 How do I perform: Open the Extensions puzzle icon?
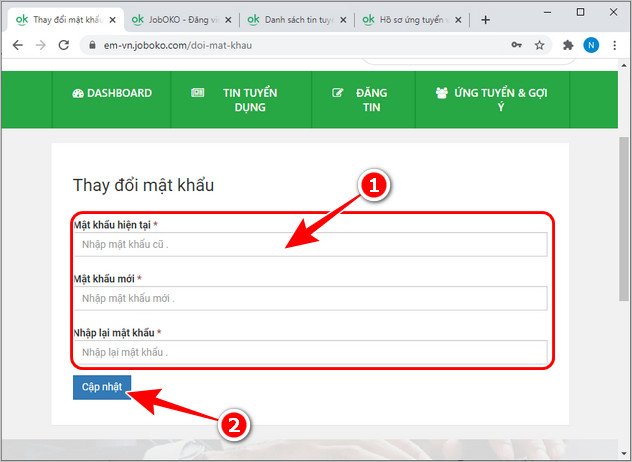coord(568,45)
